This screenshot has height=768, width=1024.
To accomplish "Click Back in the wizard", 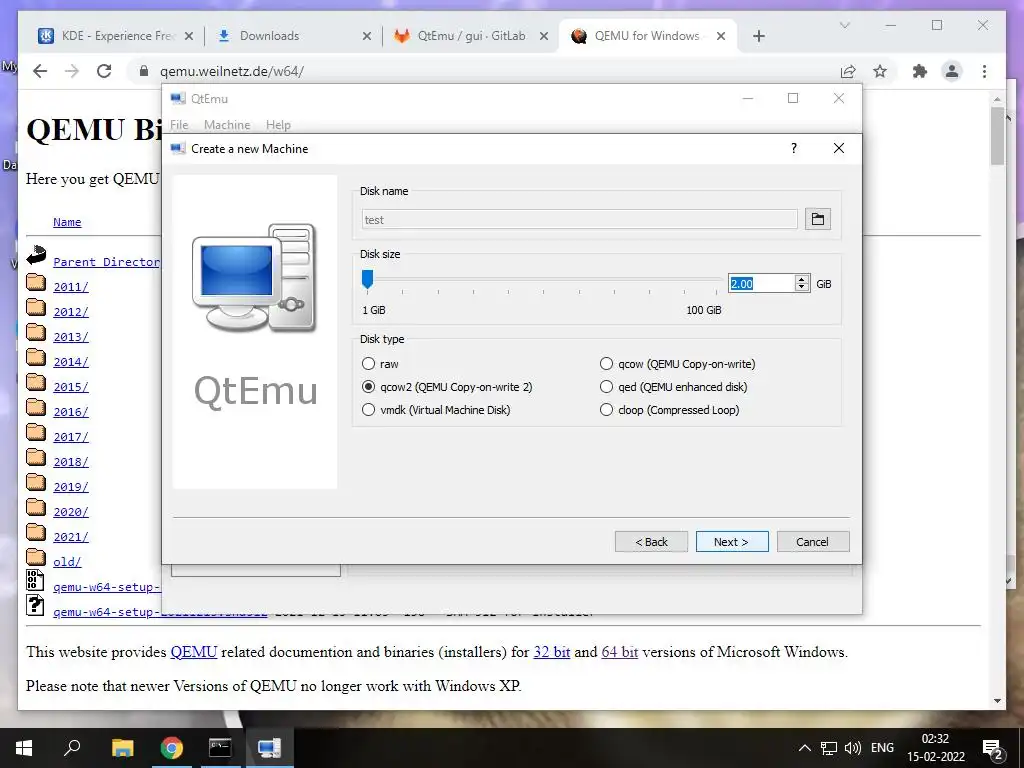I will click(x=651, y=541).
